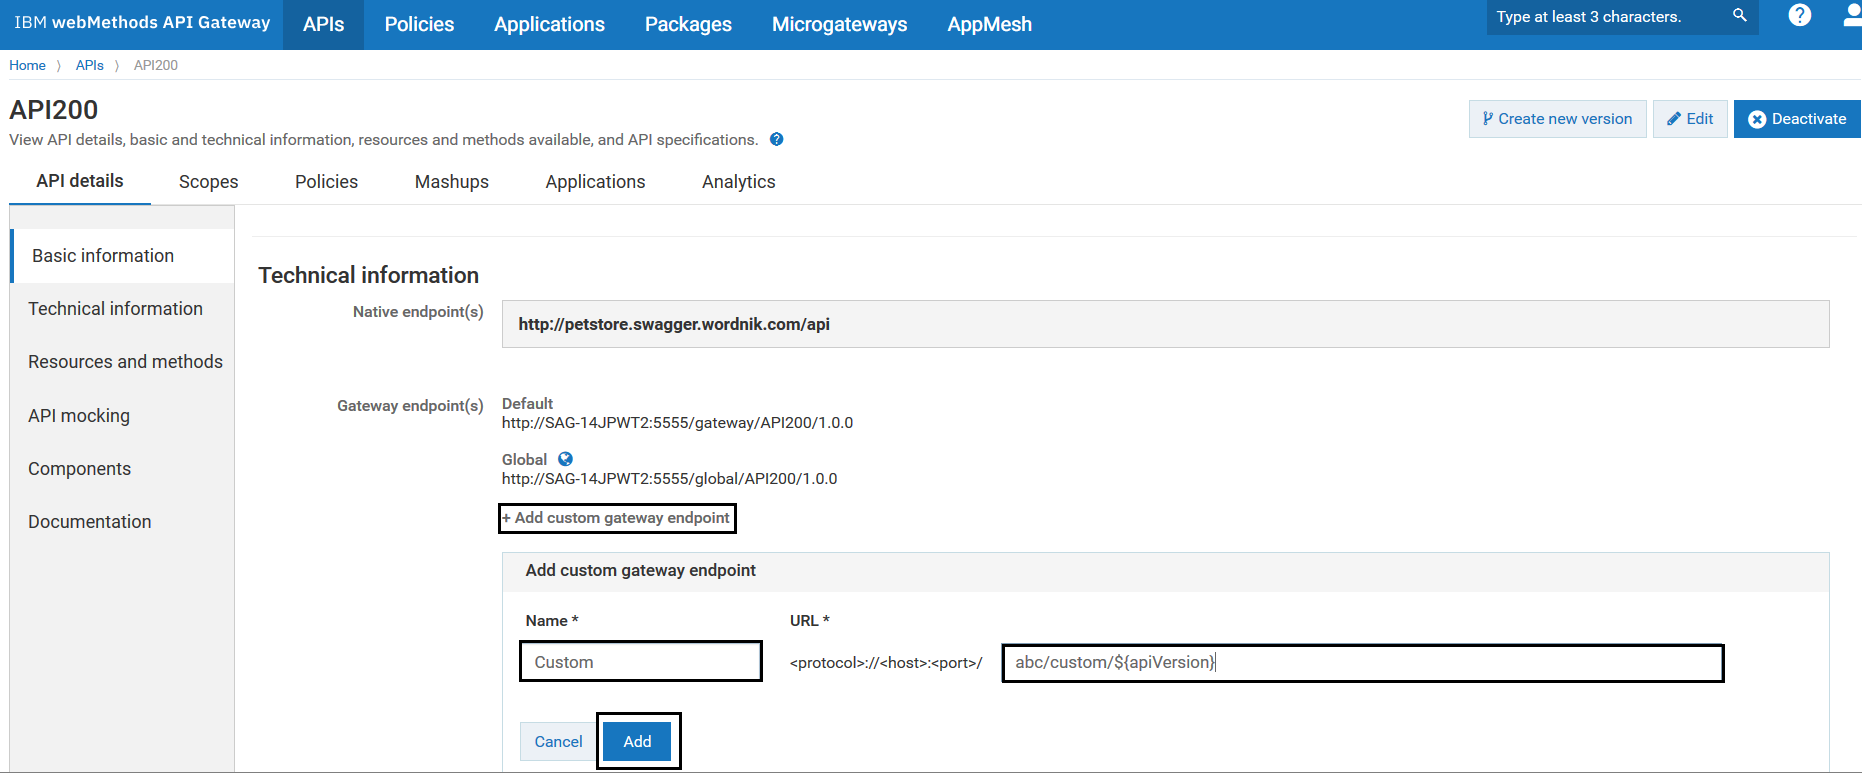Open the help question mark icon

tap(1800, 15)
